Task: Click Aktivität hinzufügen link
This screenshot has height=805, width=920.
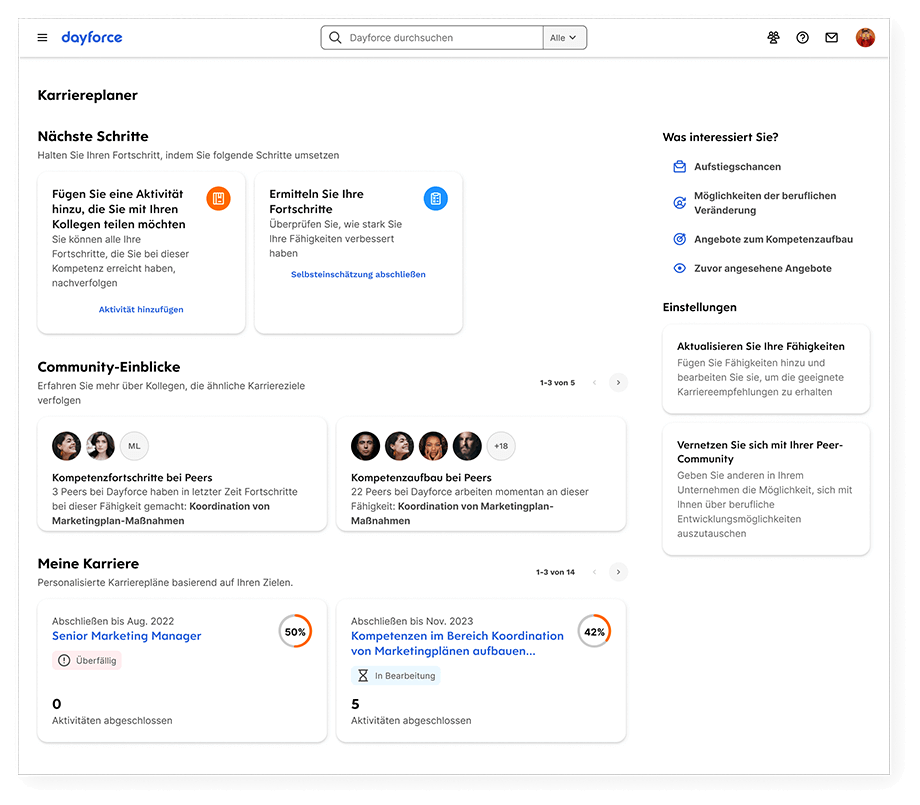Action: [x=141, y=310]
